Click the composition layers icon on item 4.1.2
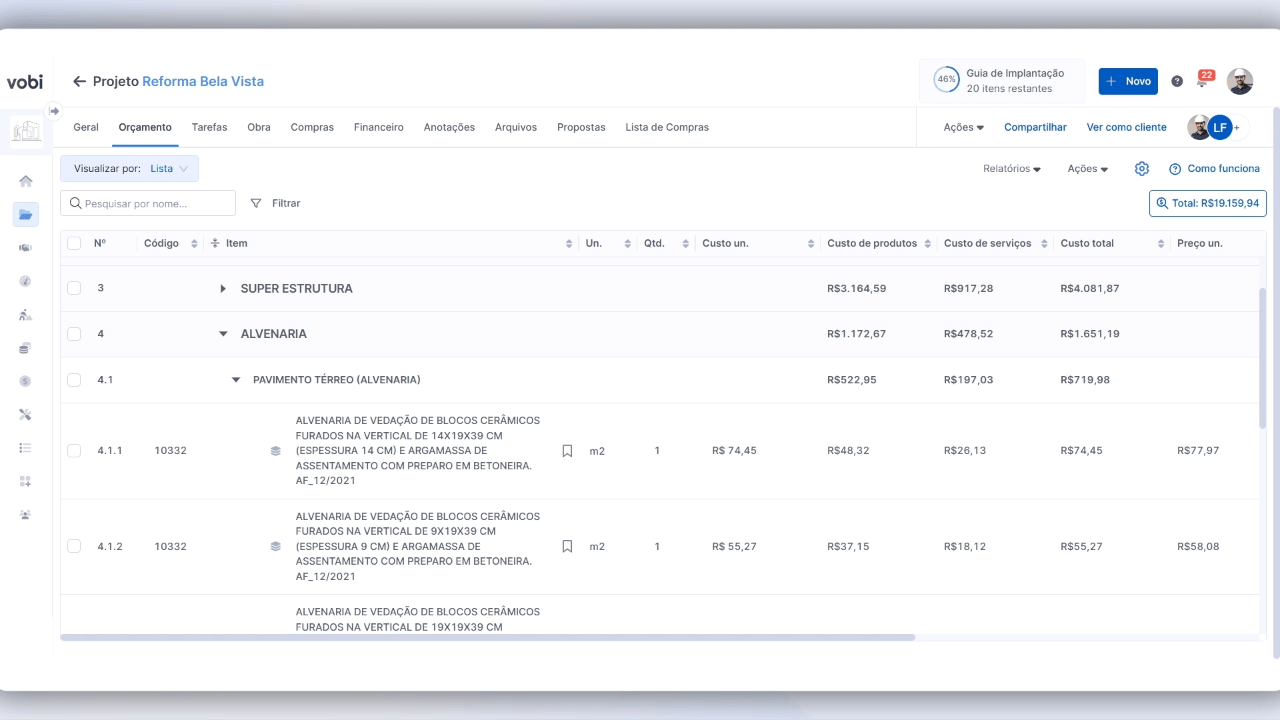 coord(275,547)
